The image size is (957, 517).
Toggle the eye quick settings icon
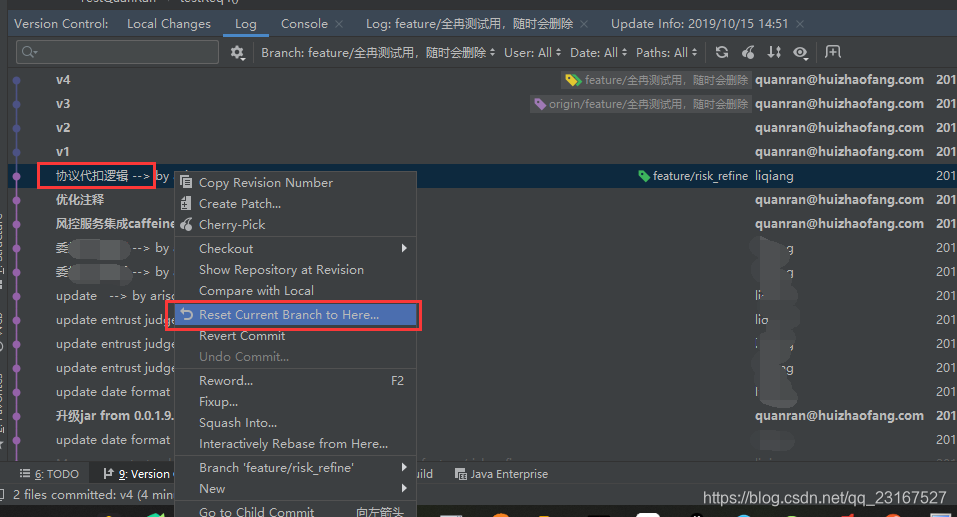pos(801,53)
